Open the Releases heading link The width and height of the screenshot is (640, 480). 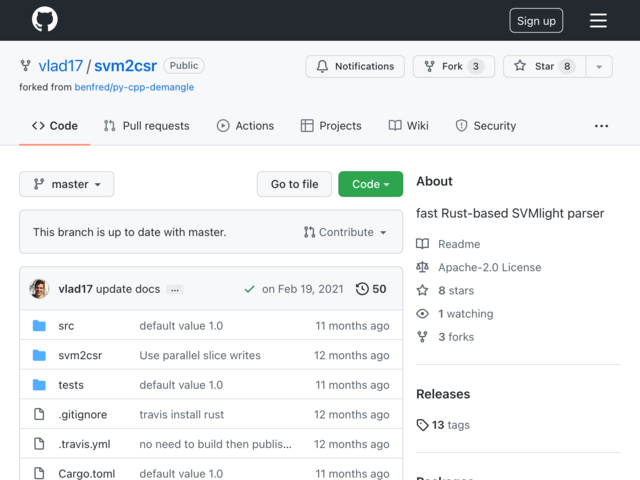(x=443, y=394)
